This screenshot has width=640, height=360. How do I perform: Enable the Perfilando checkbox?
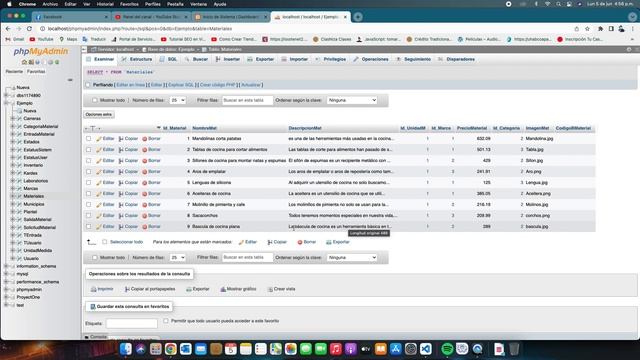point(88,85)
